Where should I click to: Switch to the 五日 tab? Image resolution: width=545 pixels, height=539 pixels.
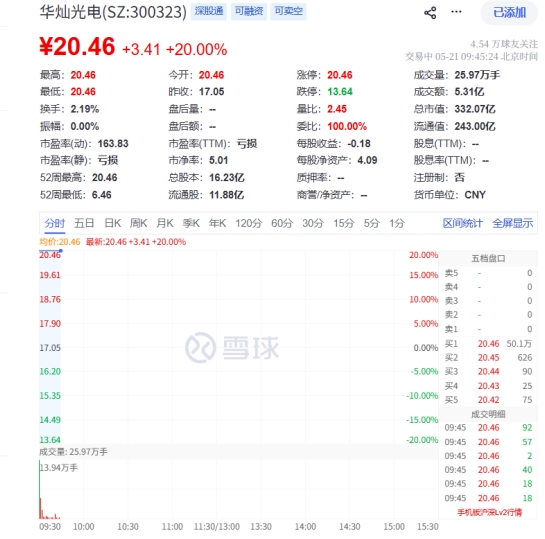click(x=84, y=223)
